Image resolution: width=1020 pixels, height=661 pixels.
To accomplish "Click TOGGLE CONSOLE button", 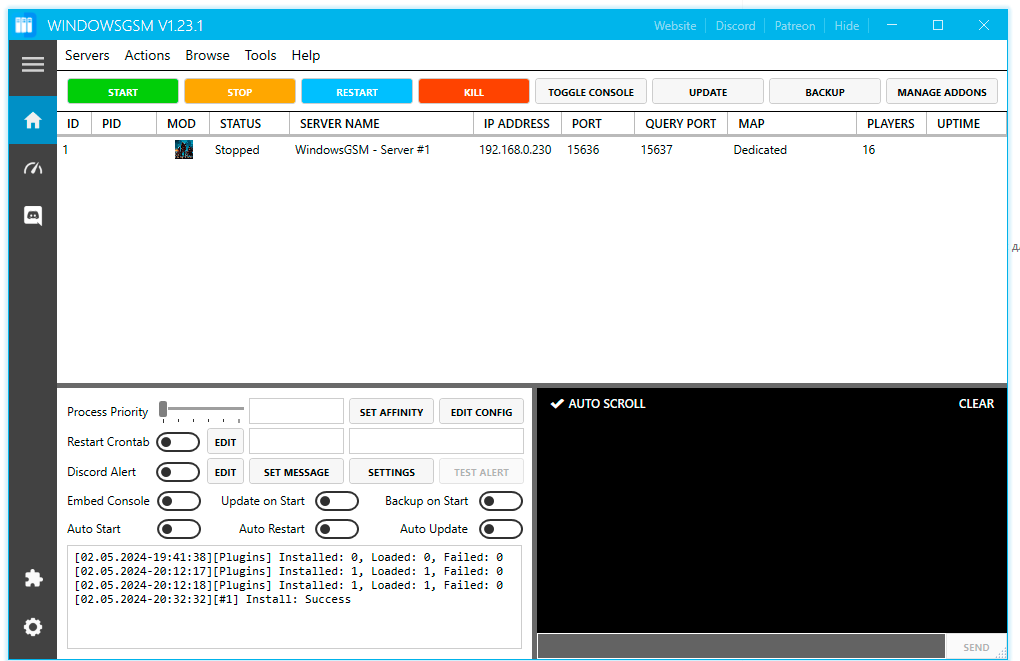I will tap(591, 92).
